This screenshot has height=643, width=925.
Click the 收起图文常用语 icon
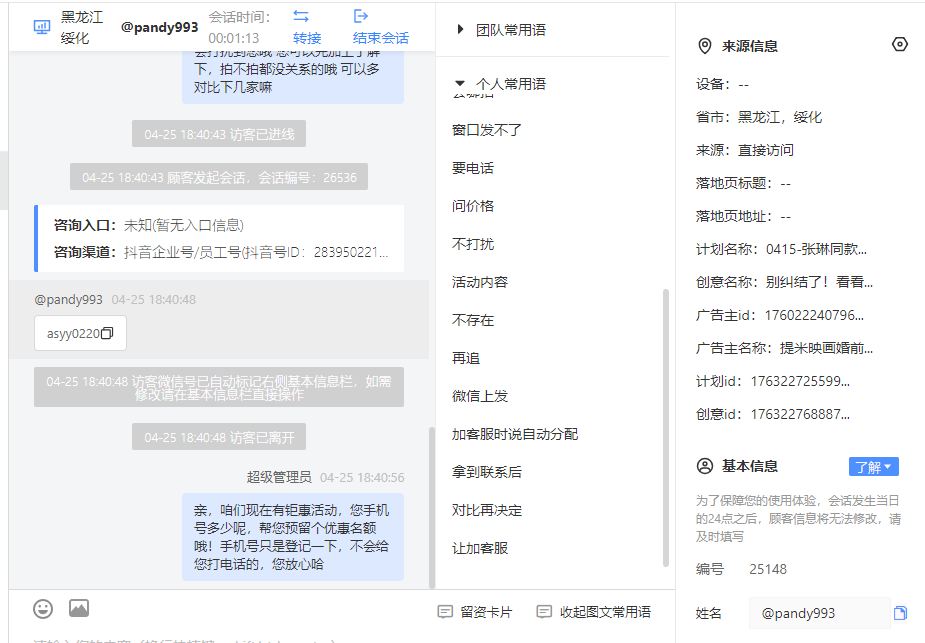coord(544,612)
